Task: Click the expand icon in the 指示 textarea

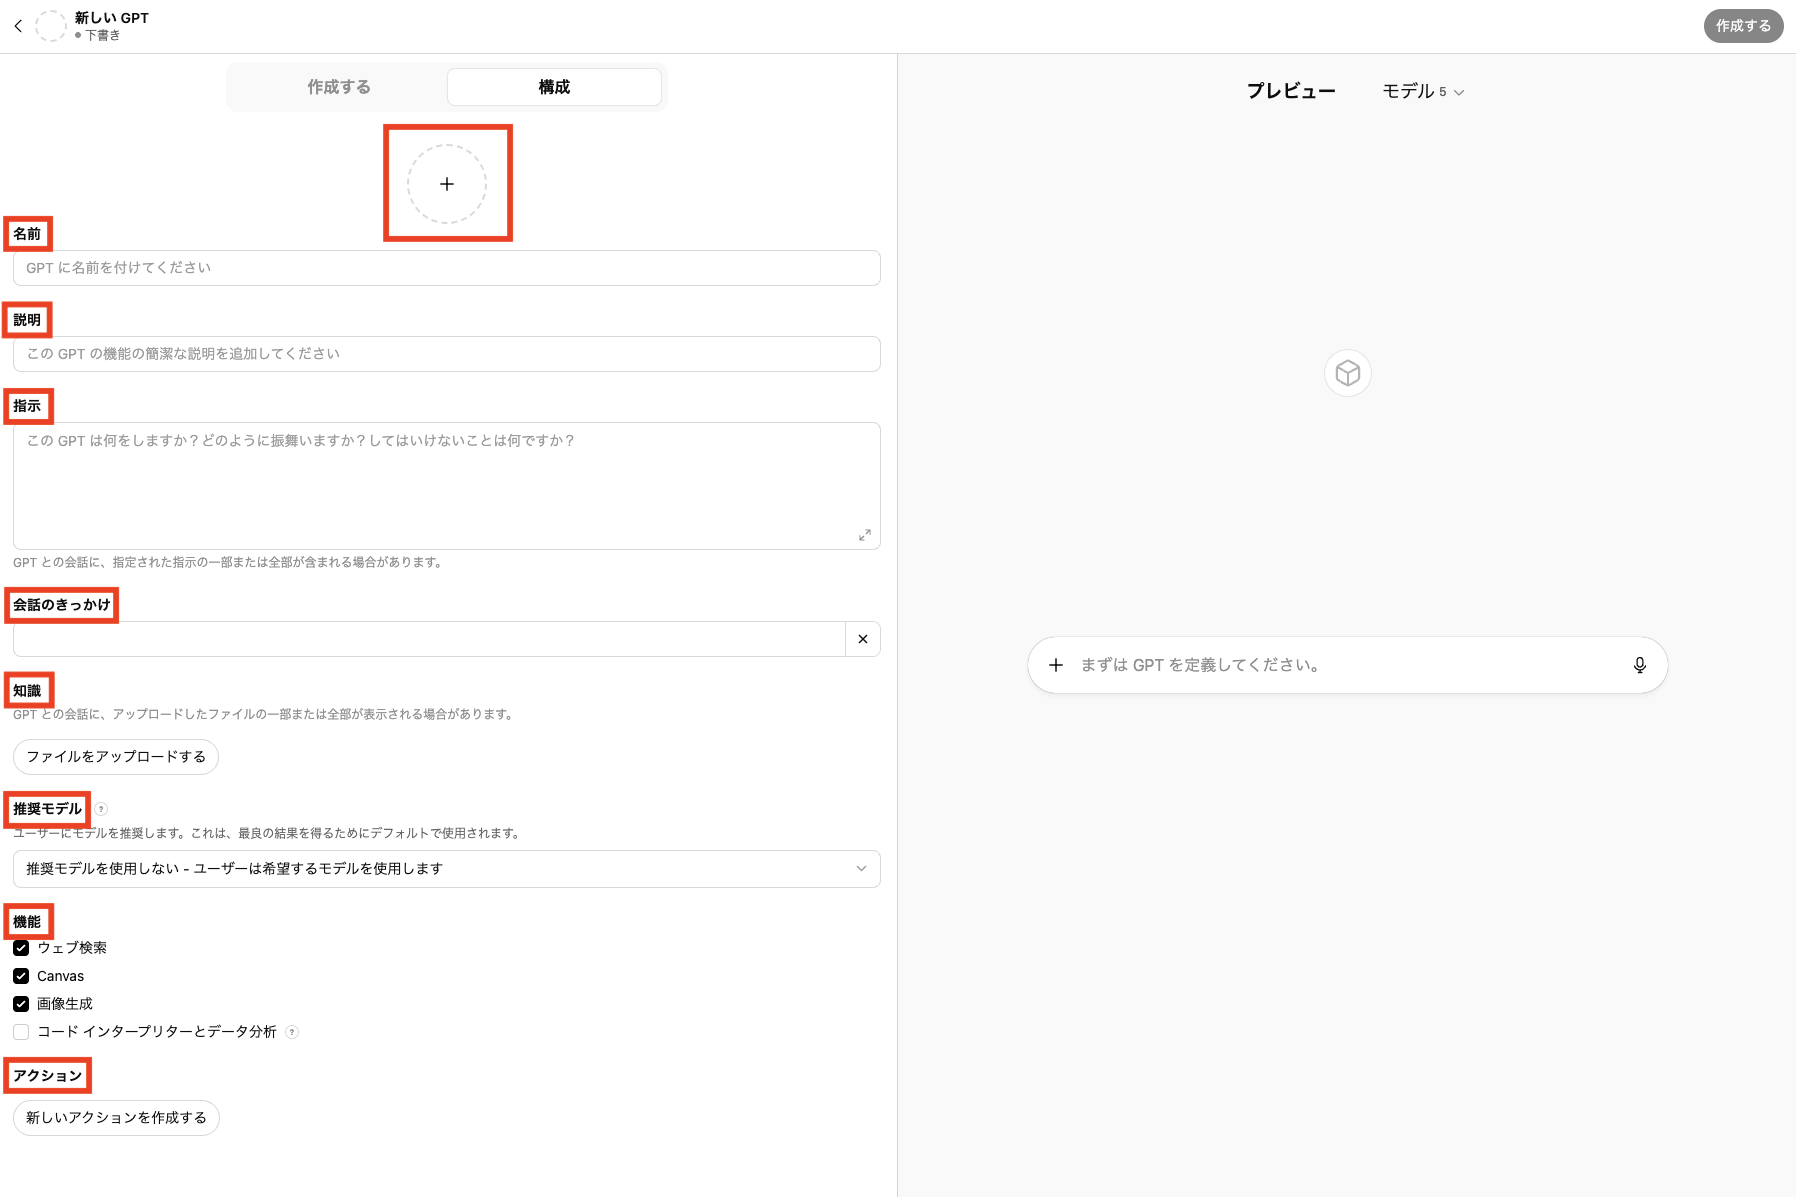Action: tap(865, 535)
